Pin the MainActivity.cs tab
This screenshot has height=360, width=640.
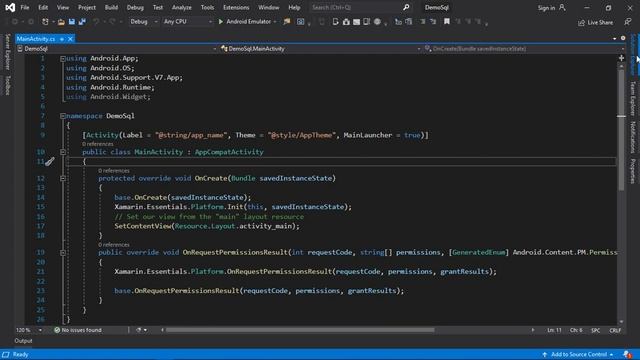[x=62, y=39]
